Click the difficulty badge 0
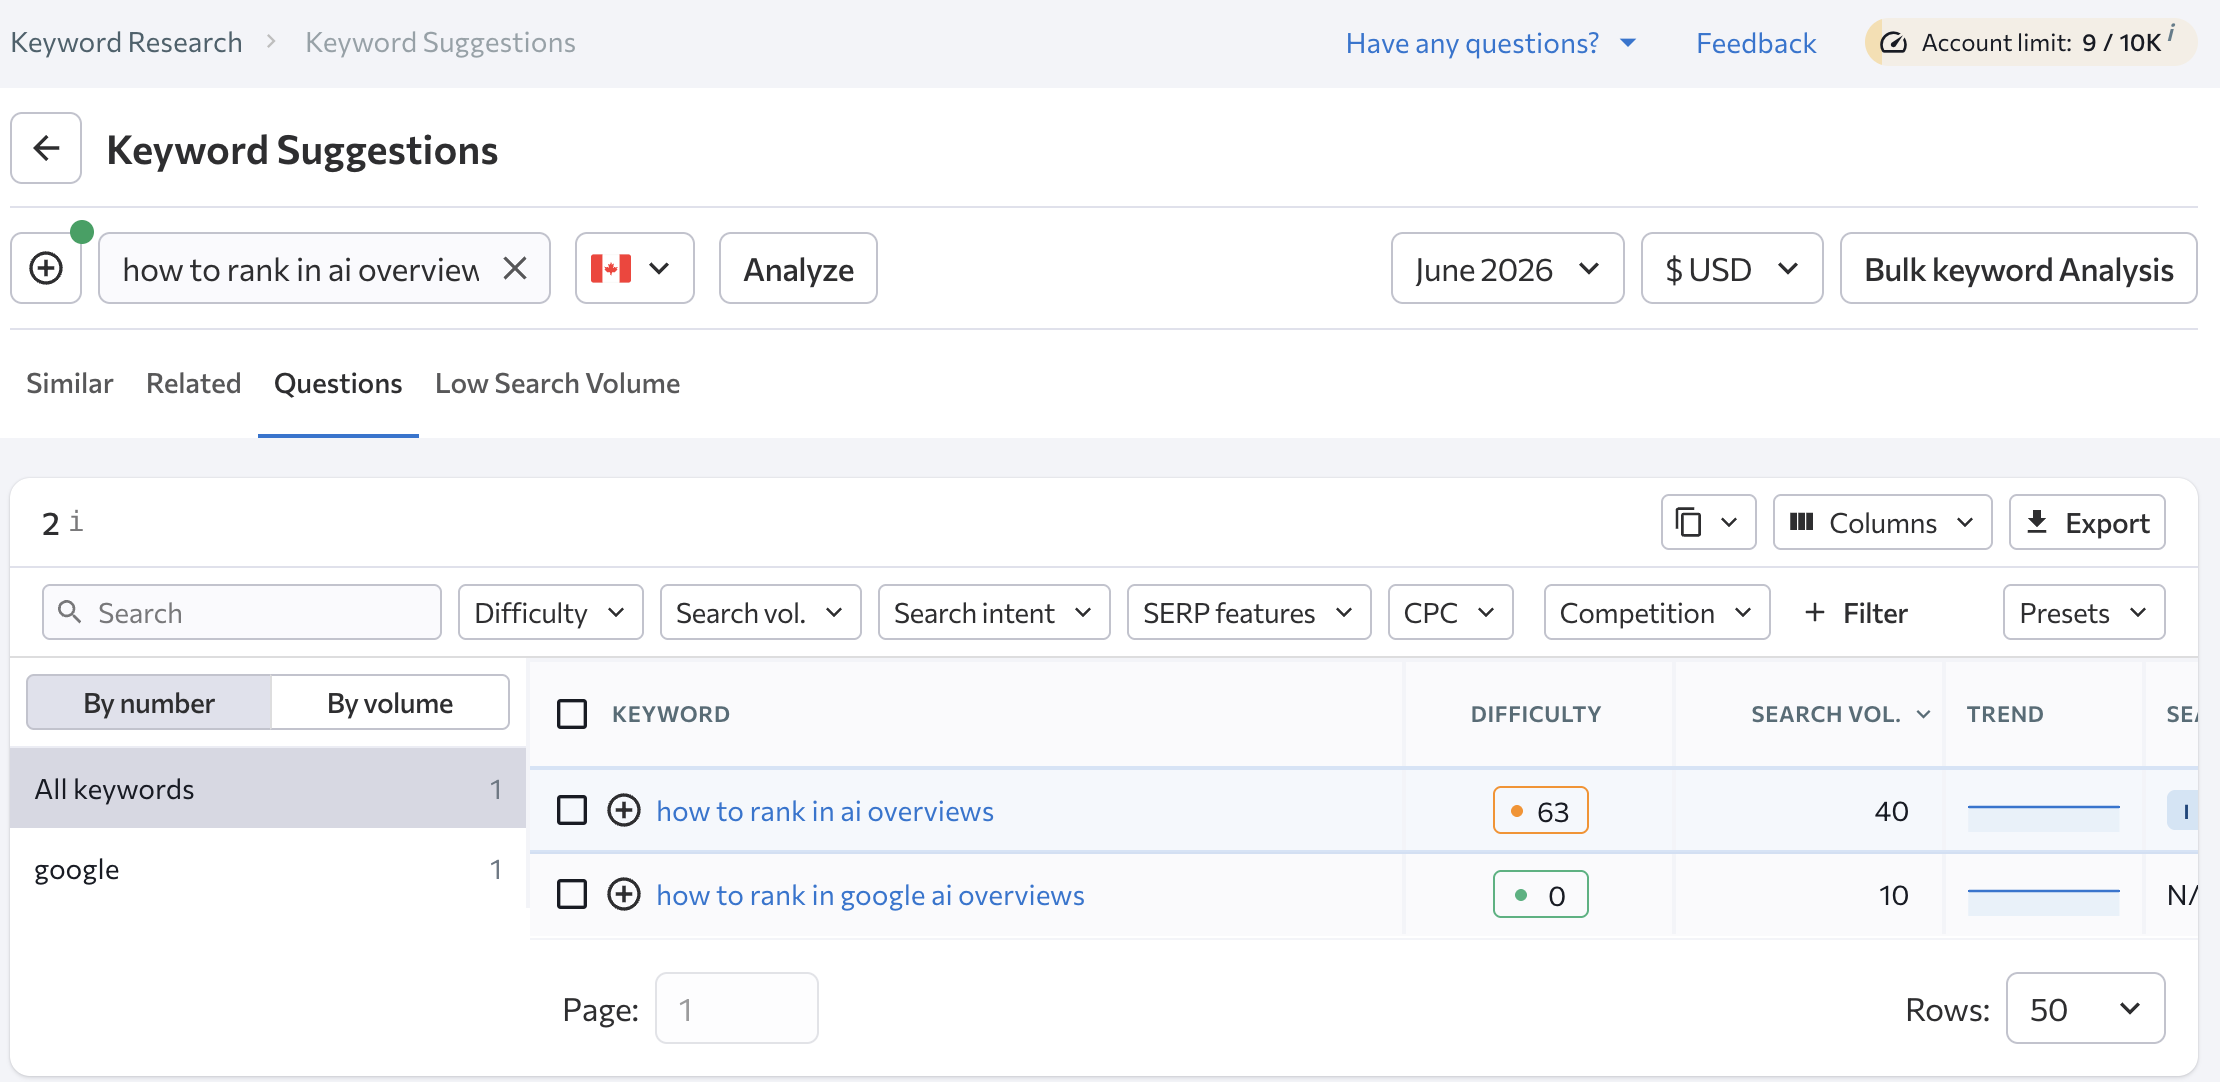Screen dimensions: 2220x1082 click(1540, 895)
